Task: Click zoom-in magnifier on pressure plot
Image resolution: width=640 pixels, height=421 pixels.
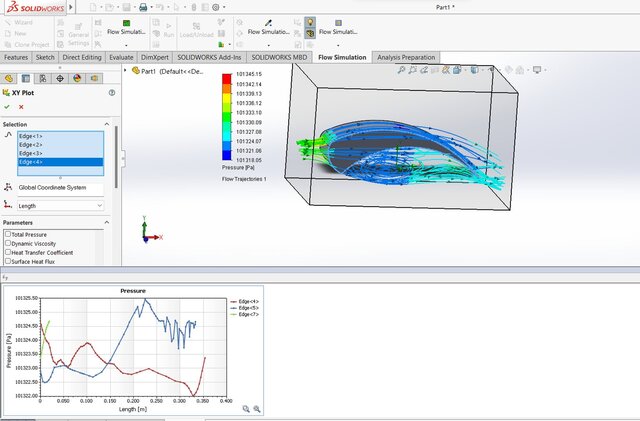Action: (x=244, y=409)
